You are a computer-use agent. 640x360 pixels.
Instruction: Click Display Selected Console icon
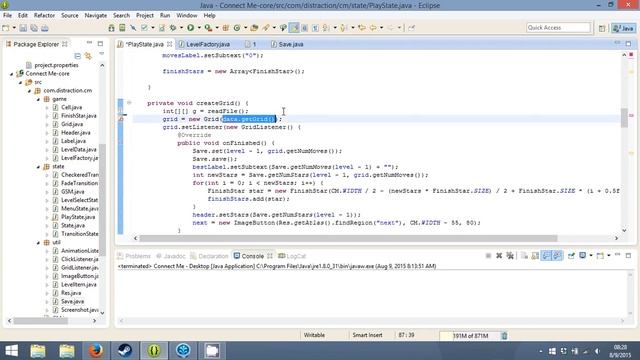pyautogui.click(x=583, y=256)
